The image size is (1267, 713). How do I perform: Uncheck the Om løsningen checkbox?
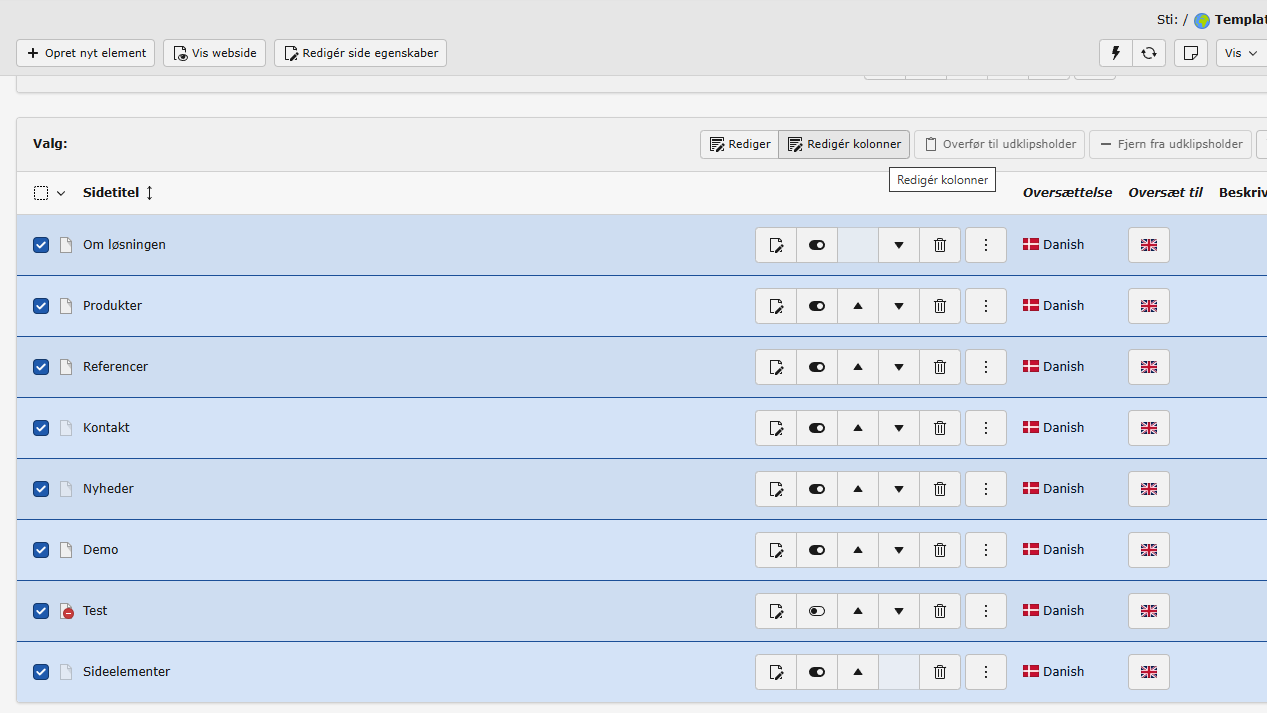tap(41, 245)
